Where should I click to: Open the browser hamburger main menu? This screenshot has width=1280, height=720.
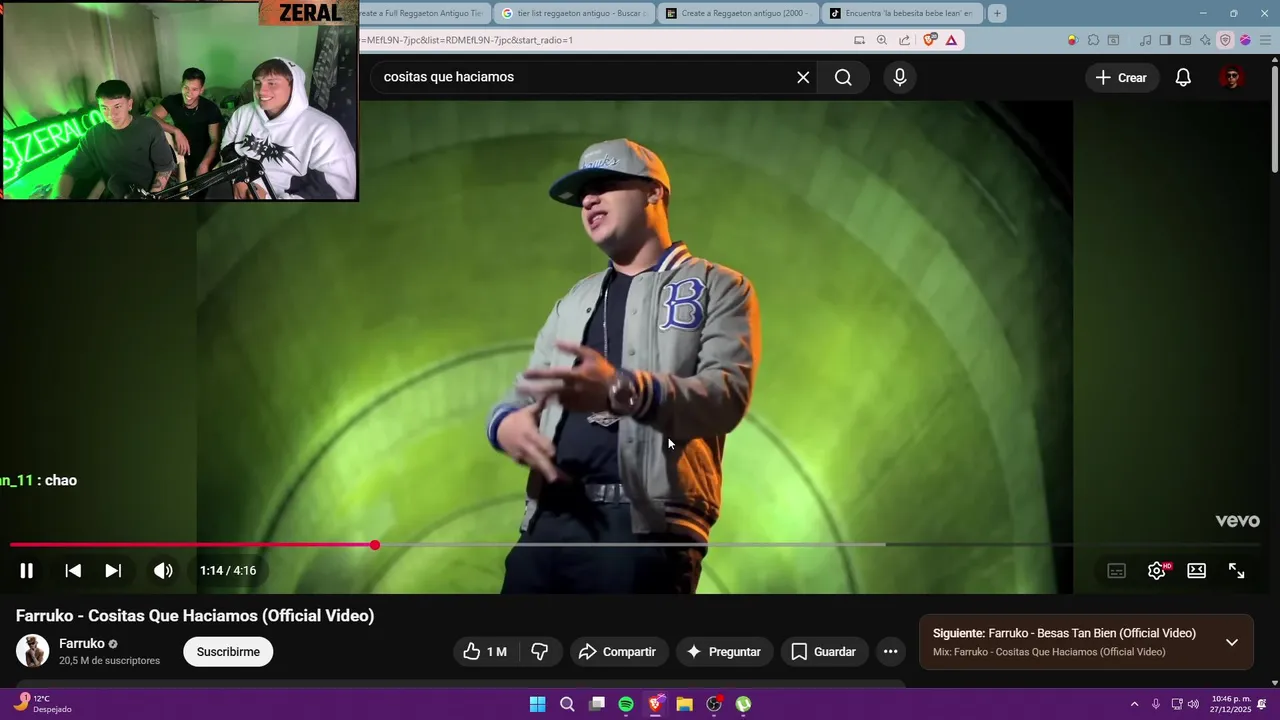point(1265,40)
